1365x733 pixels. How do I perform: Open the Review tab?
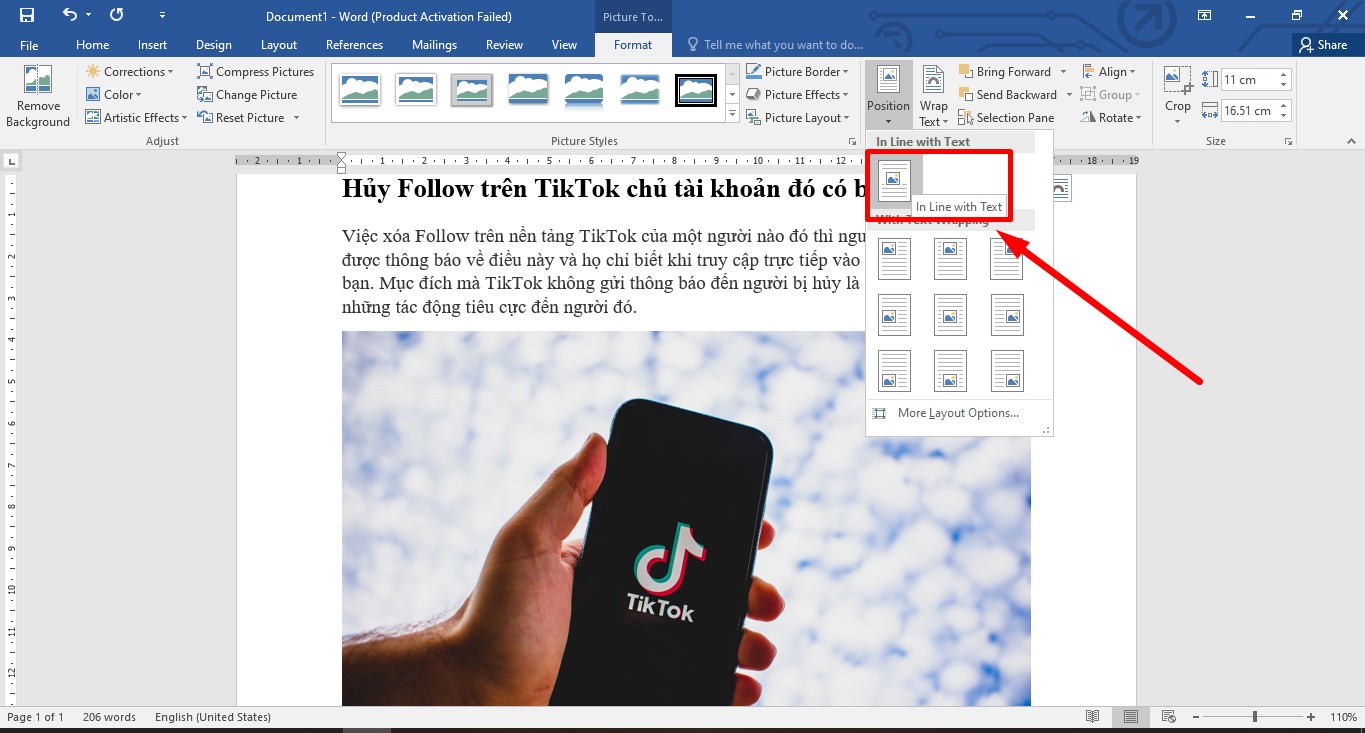(504, 45)
